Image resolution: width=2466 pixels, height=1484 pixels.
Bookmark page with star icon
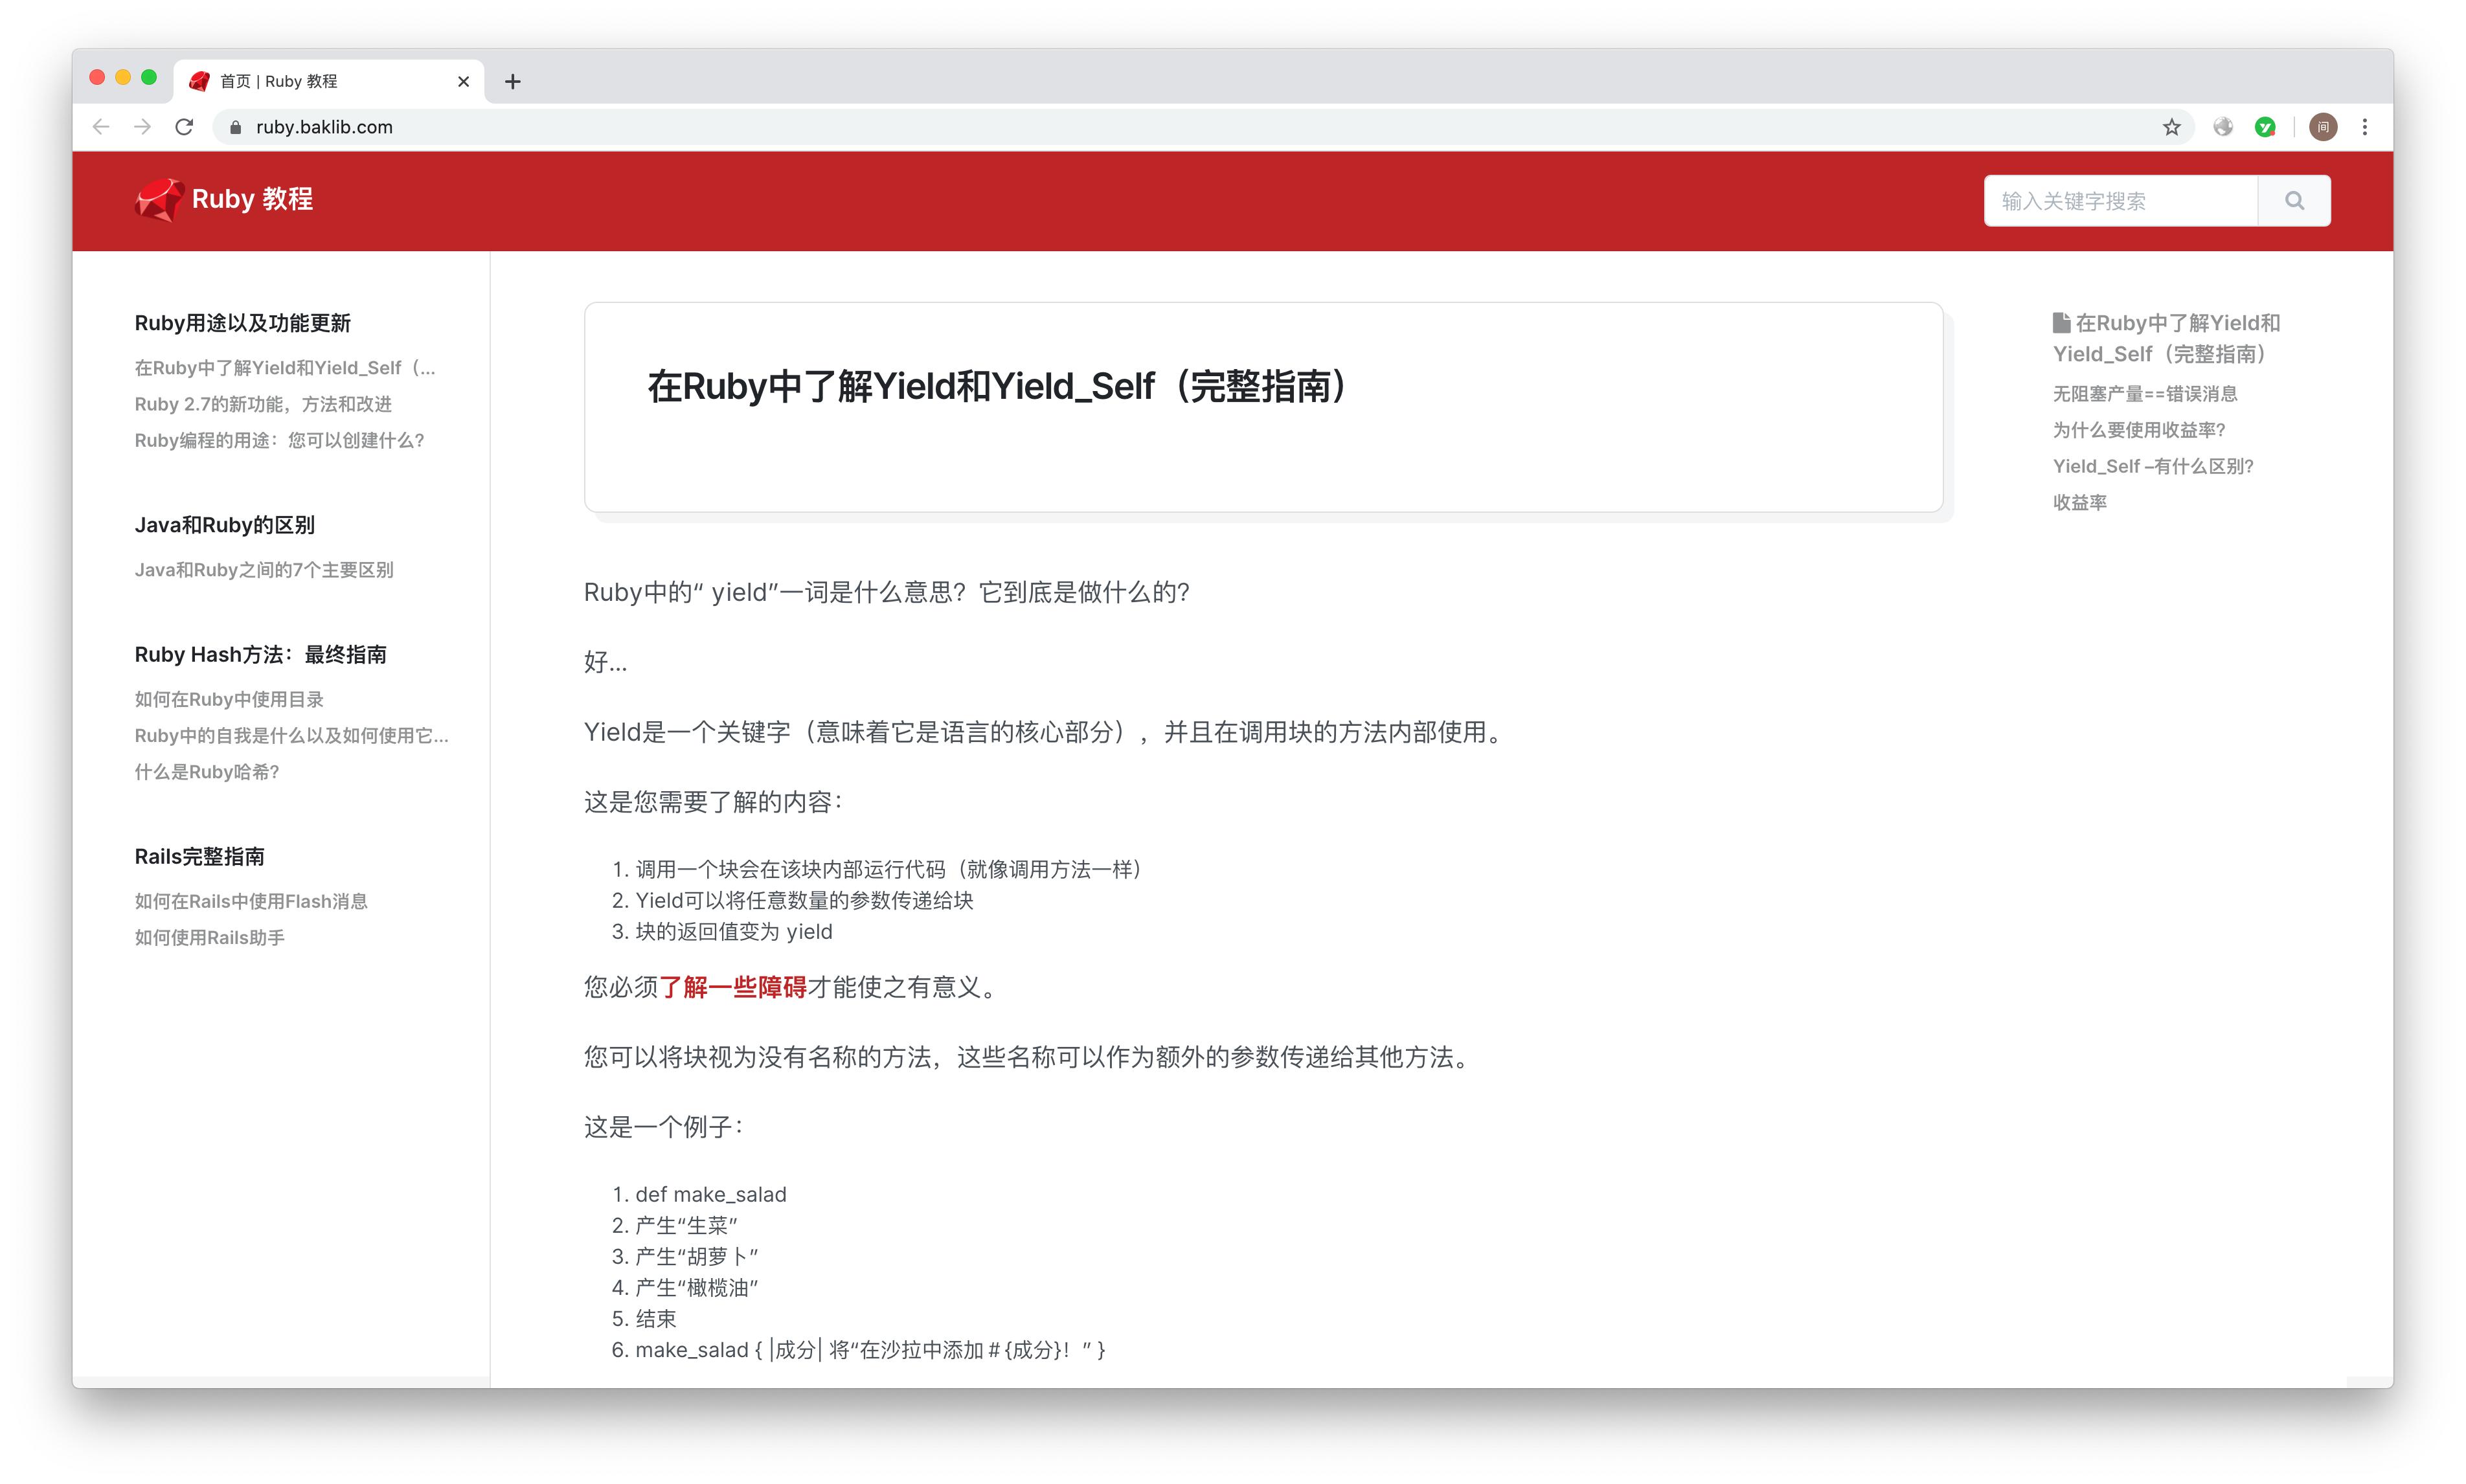(2171, 127)
